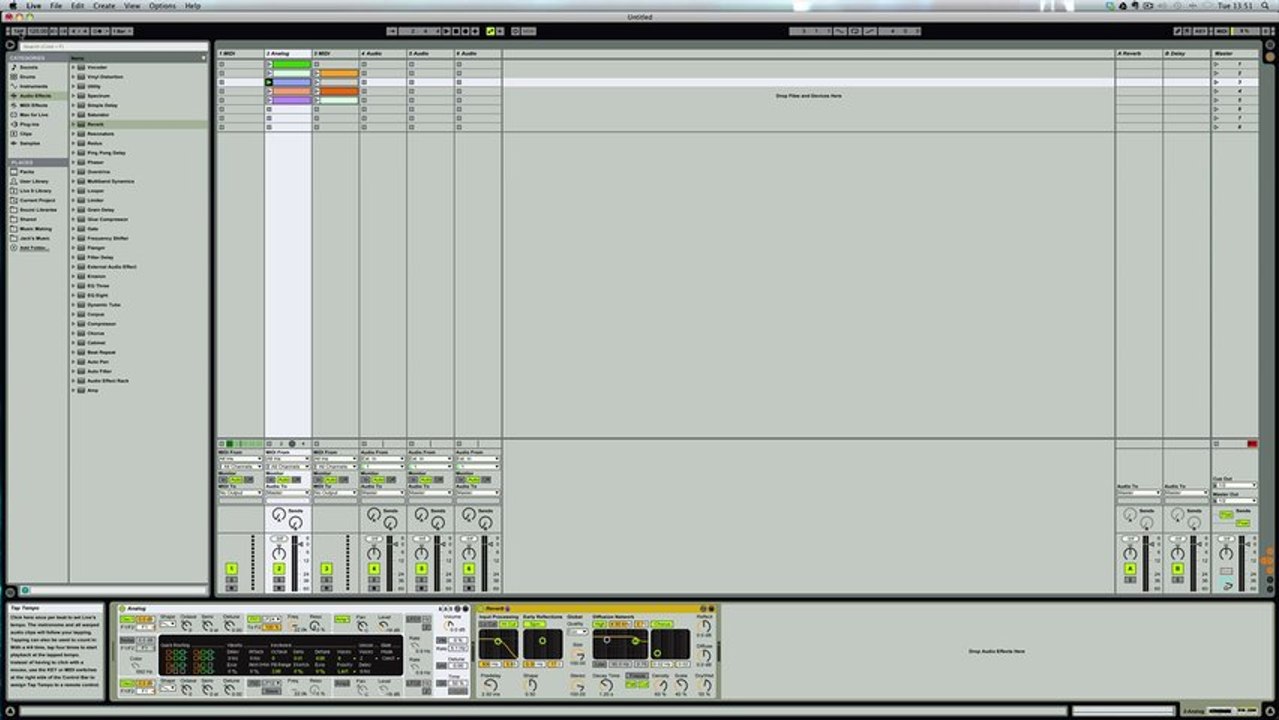Open Audio From dropdown on track 4
Screen dimensions: 1279x720
[382, 459]
